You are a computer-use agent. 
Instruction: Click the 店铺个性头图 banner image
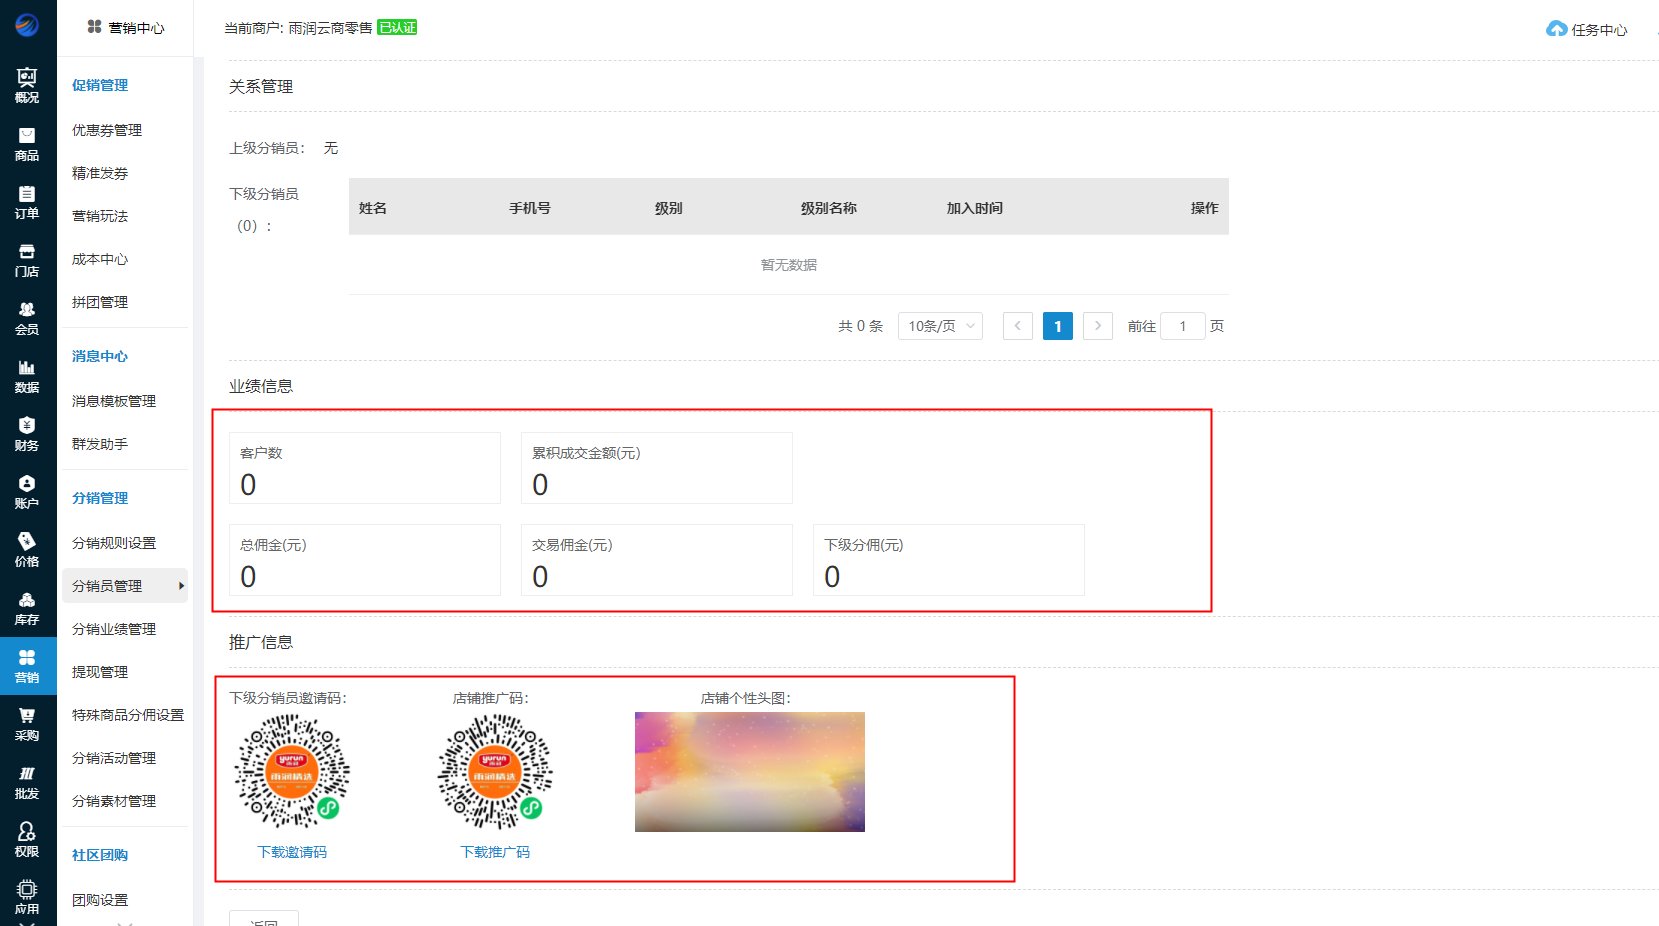pos(750,772)
